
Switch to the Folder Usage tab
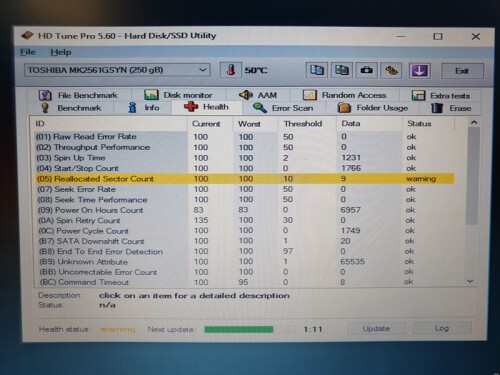click(x=373, y=108)
